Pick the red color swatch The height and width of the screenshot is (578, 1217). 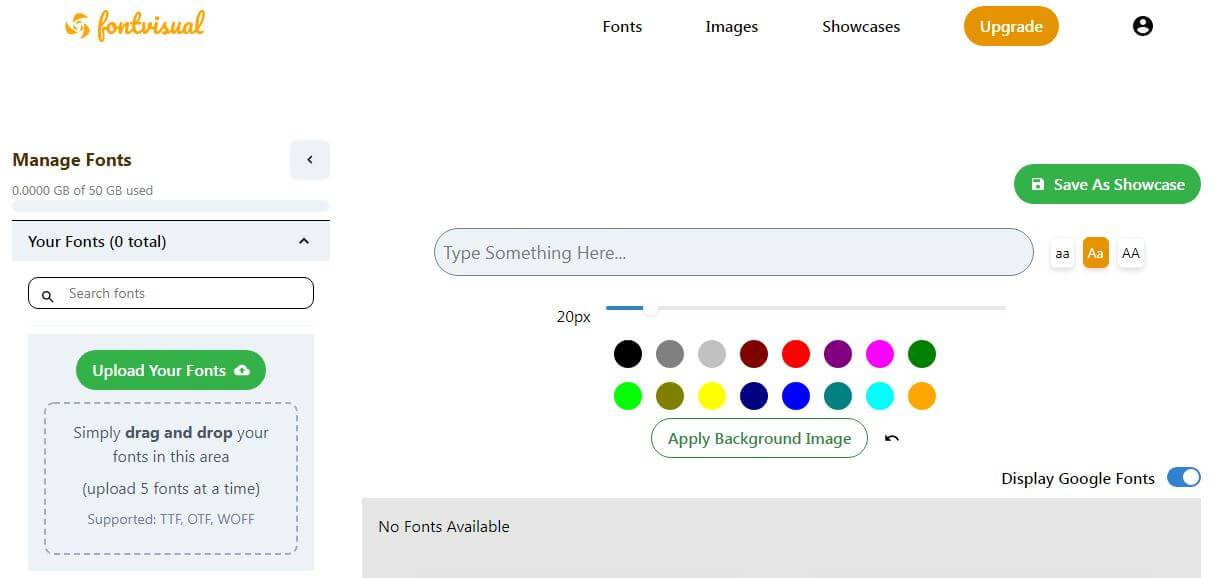(x=795, y=354)
